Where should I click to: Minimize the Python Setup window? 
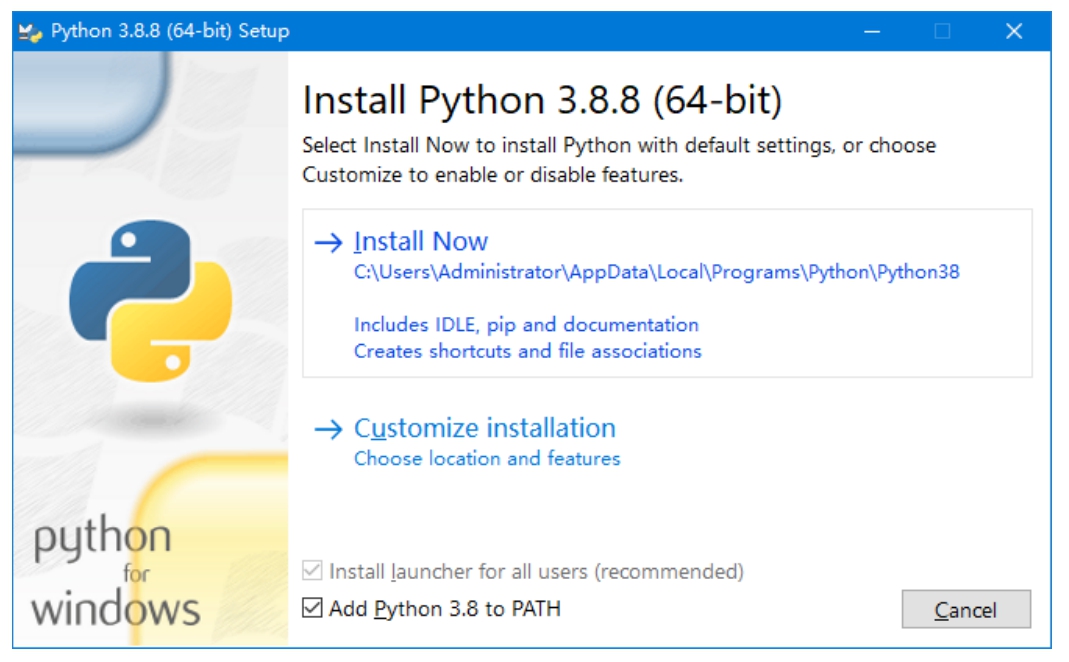point(872,32)
